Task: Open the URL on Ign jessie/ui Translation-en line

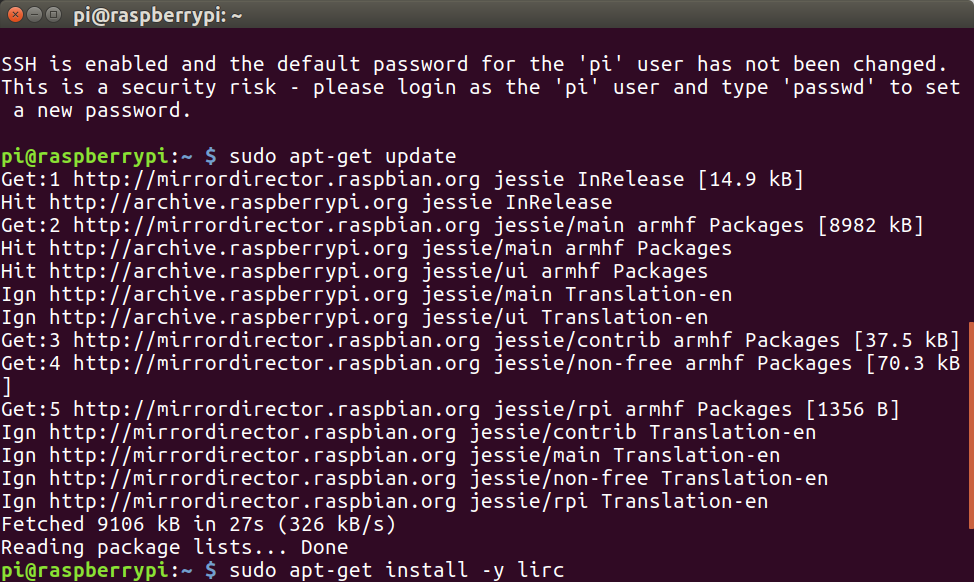Action: [x=230, y=318]
